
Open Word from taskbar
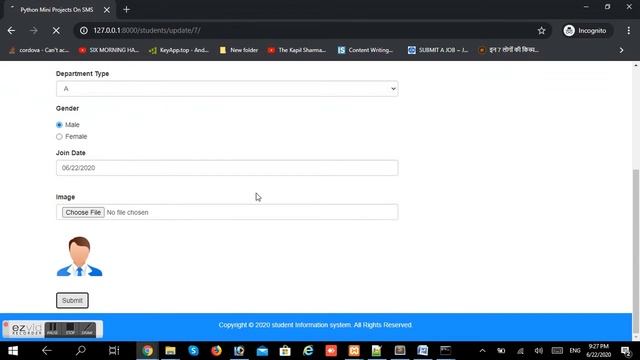[422, 351]
